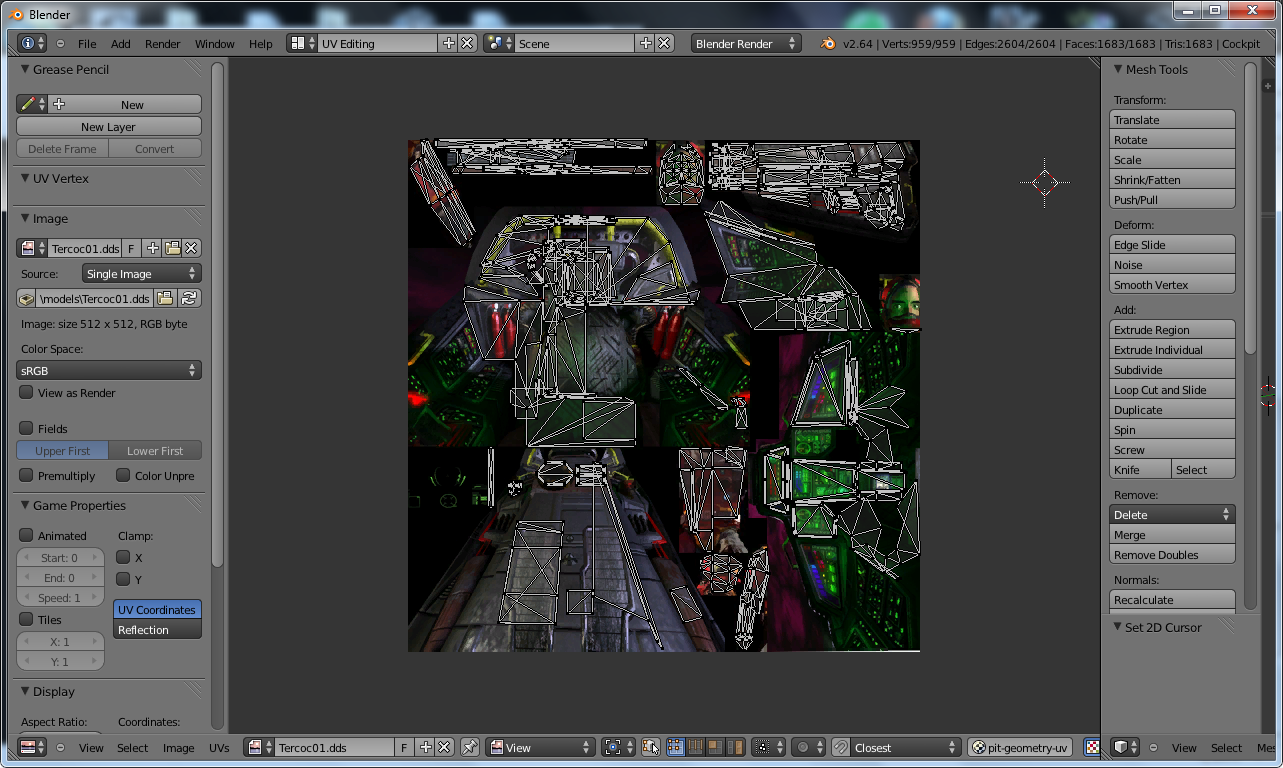
Task: Toggle fake user F beside Tercoc01.dds in Image panel
Action: (x=131, y=248)
